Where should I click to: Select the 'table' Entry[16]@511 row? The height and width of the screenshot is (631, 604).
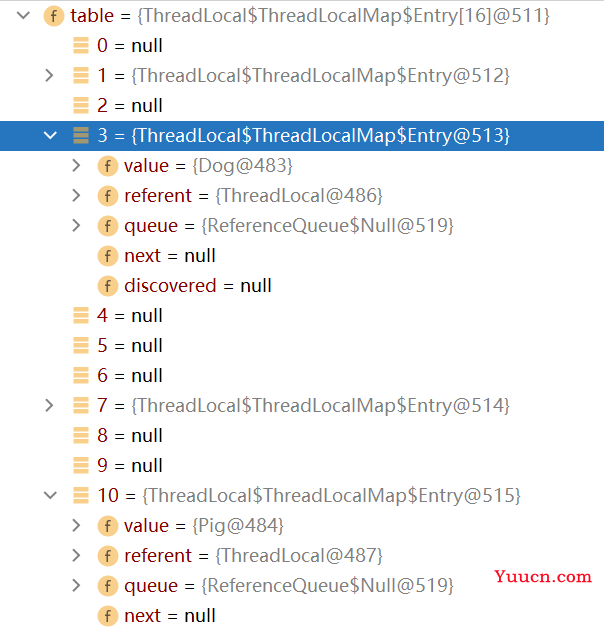302,16
